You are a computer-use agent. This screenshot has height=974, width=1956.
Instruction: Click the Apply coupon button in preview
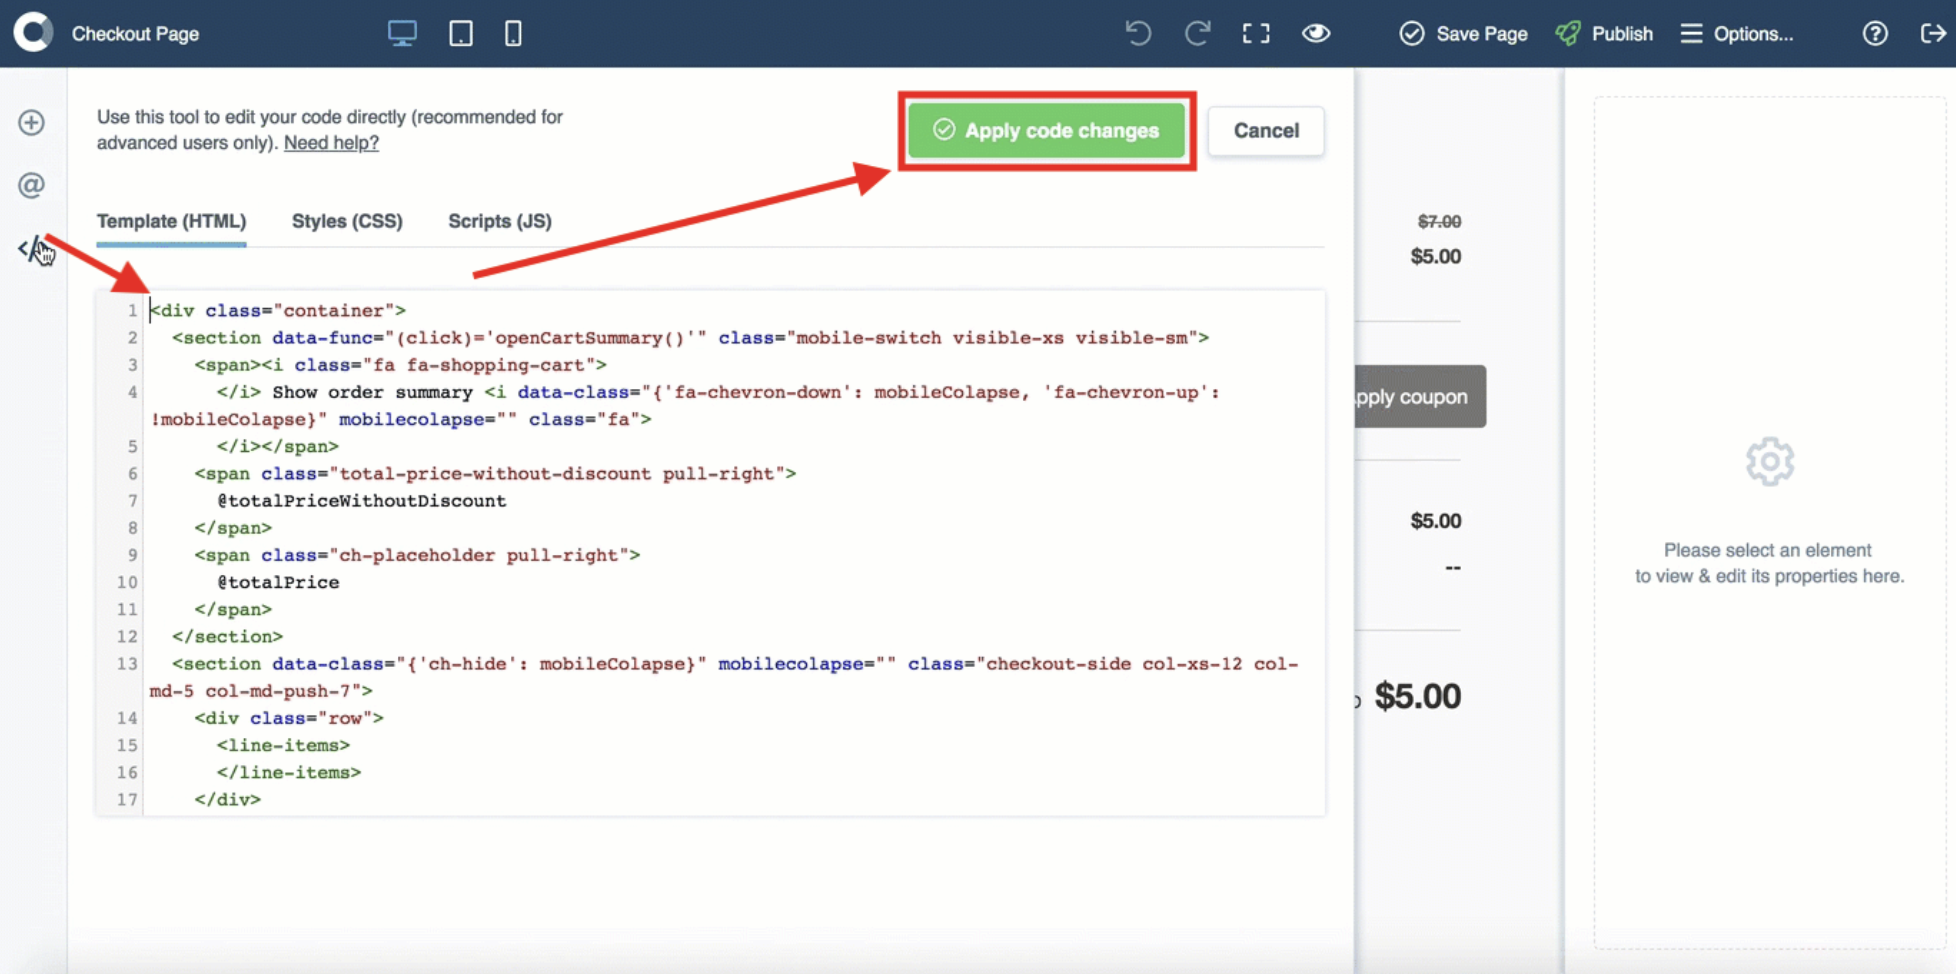(1420, 396)
